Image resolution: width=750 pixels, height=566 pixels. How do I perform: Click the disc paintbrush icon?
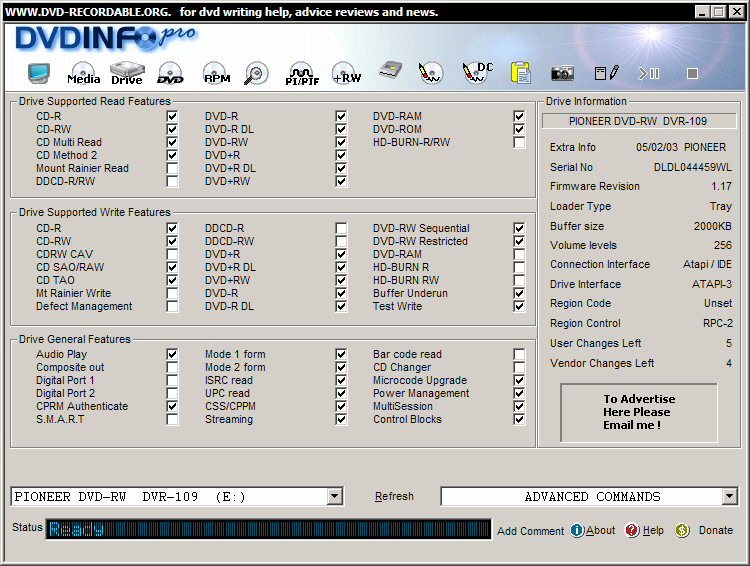pyautogui.click(x=430, y=73)
